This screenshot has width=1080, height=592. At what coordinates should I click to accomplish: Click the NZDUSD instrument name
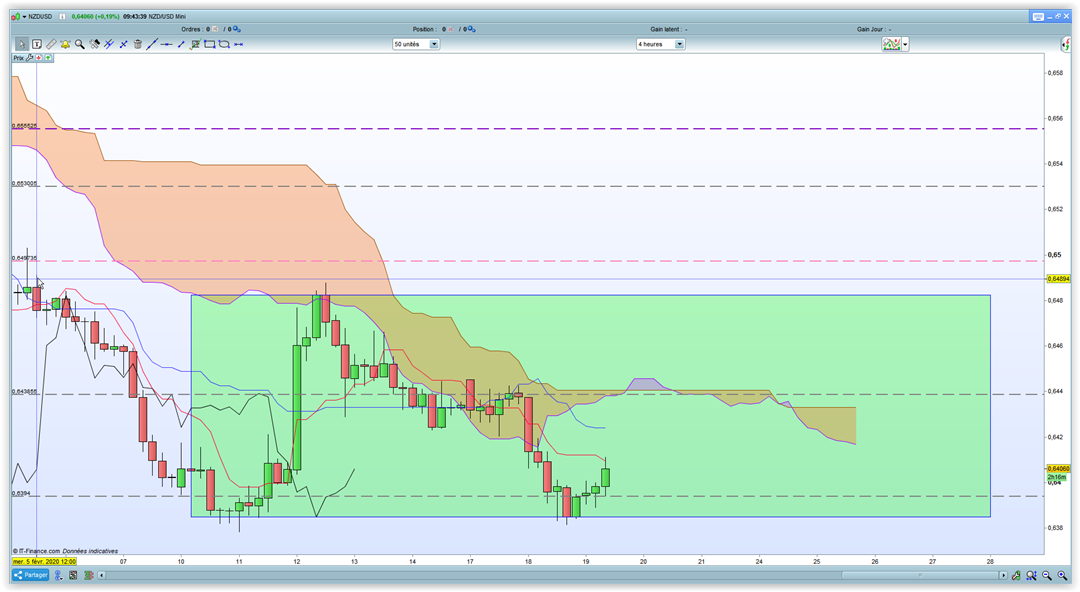point(40,17)
